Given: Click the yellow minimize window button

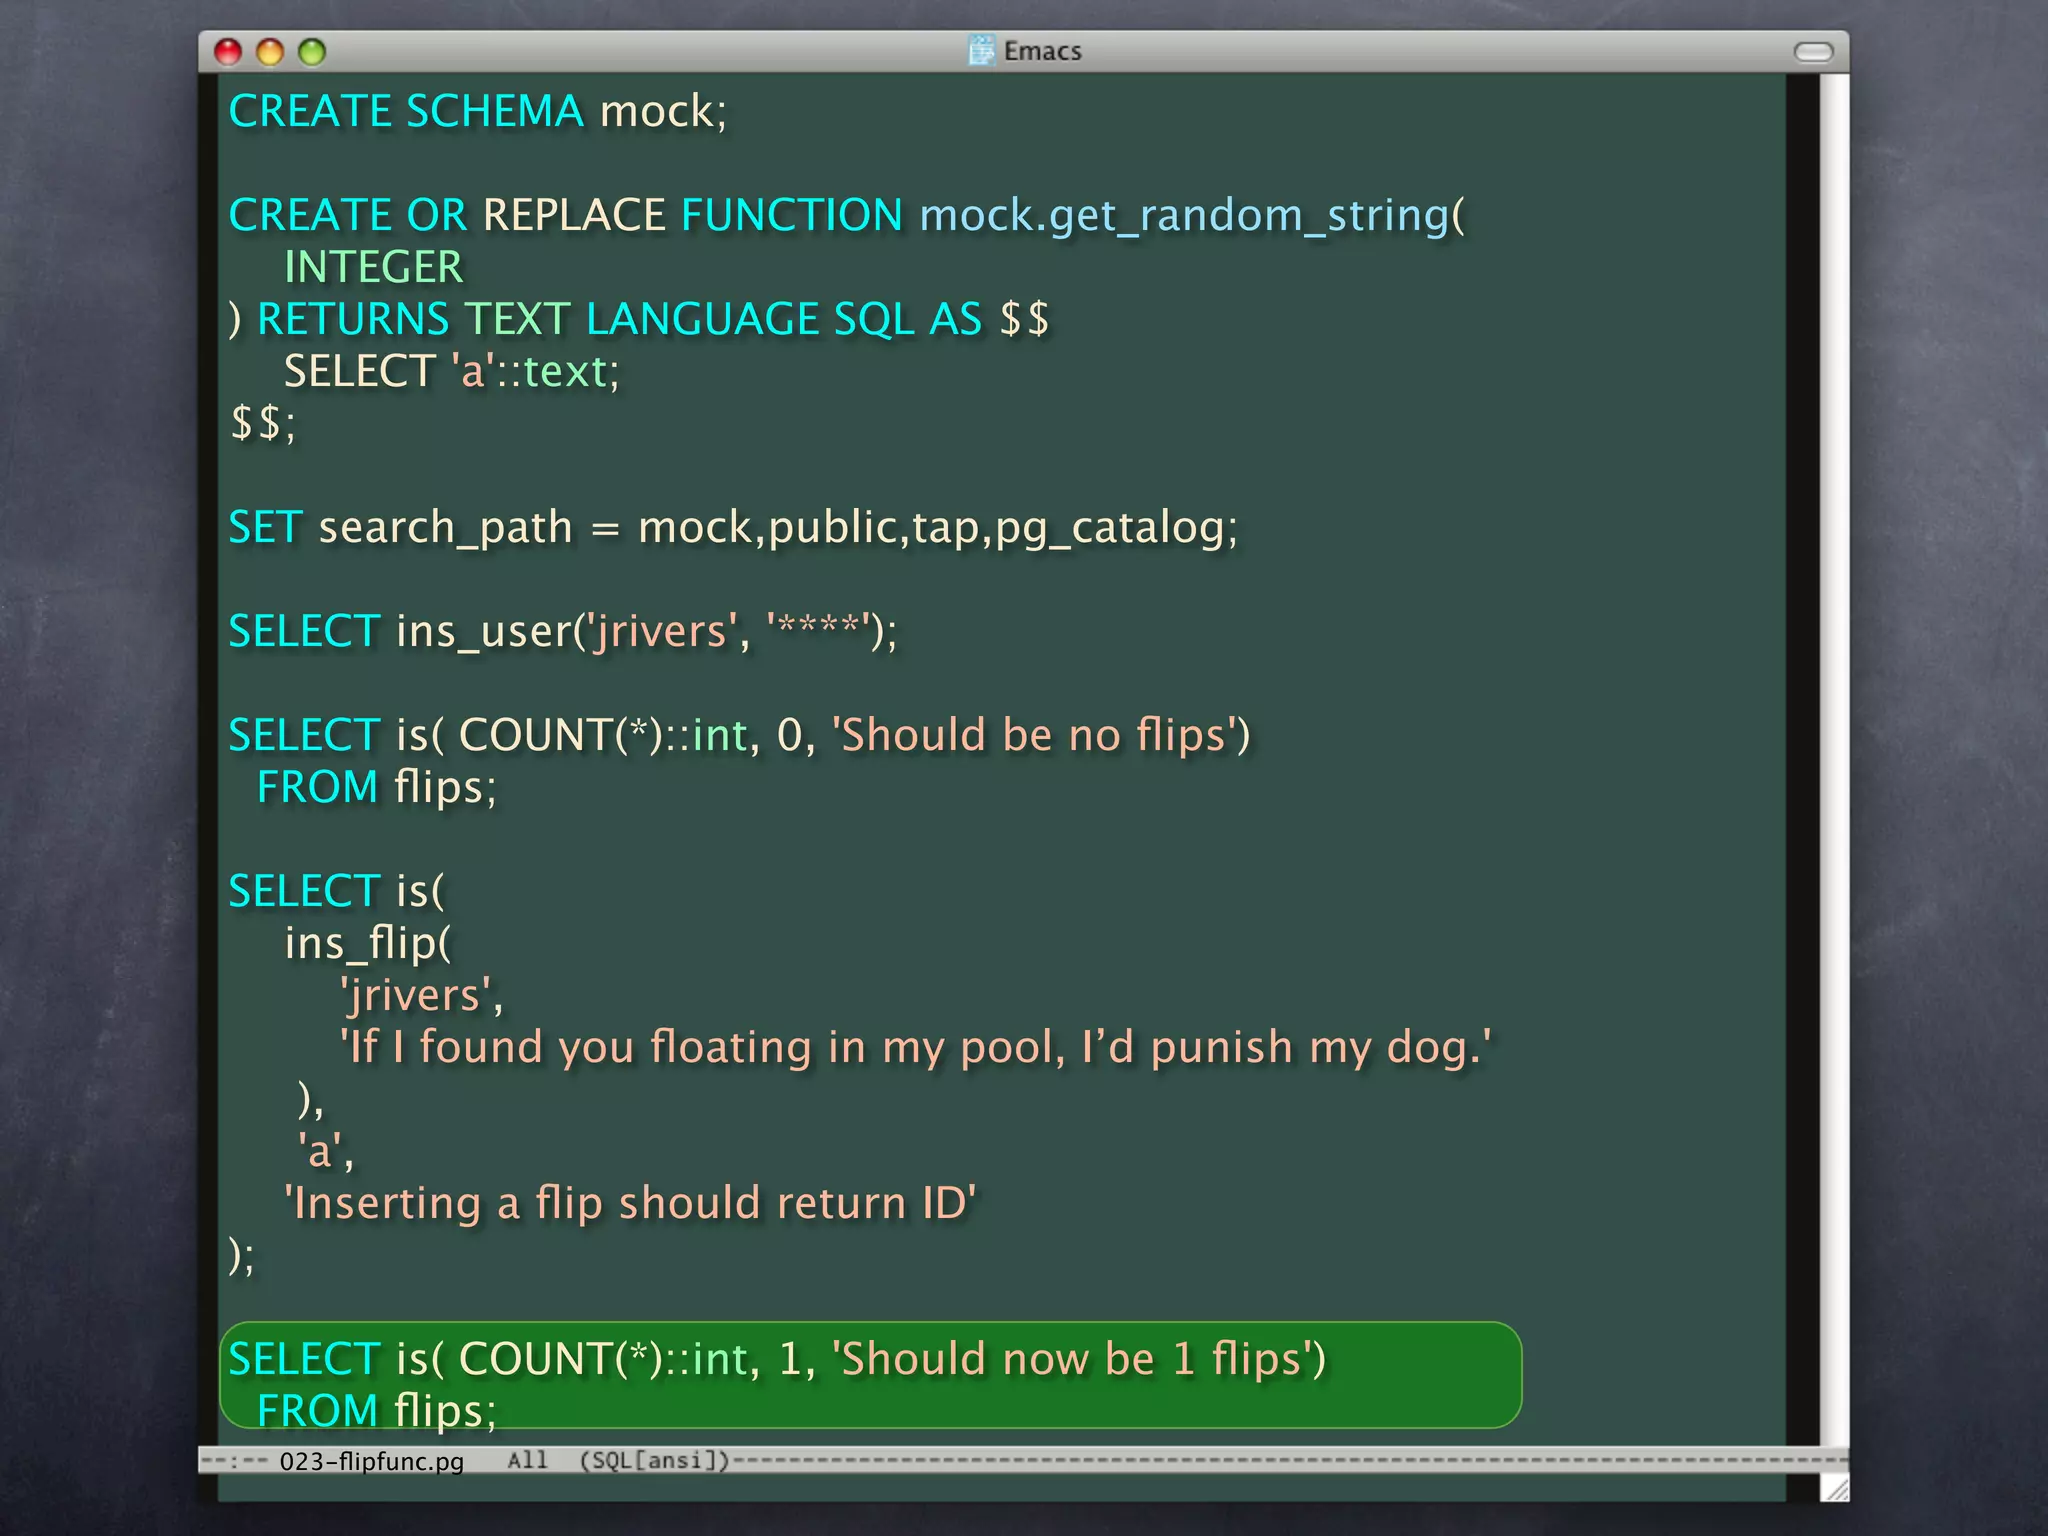Looking at the screenshot, I should click(270, 52).
